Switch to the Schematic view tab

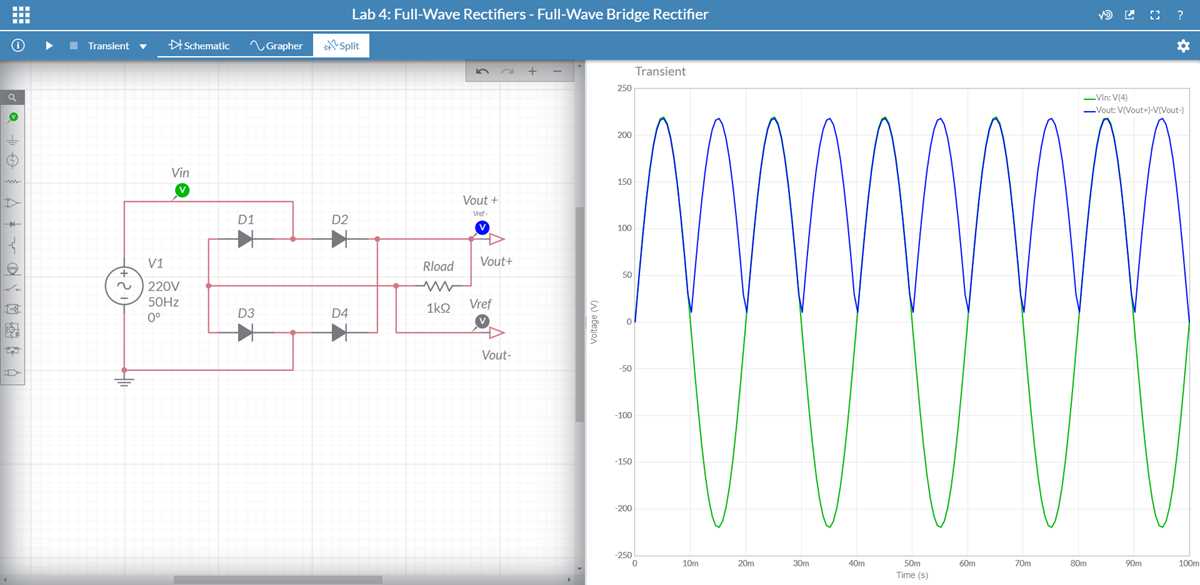[199, 45]
